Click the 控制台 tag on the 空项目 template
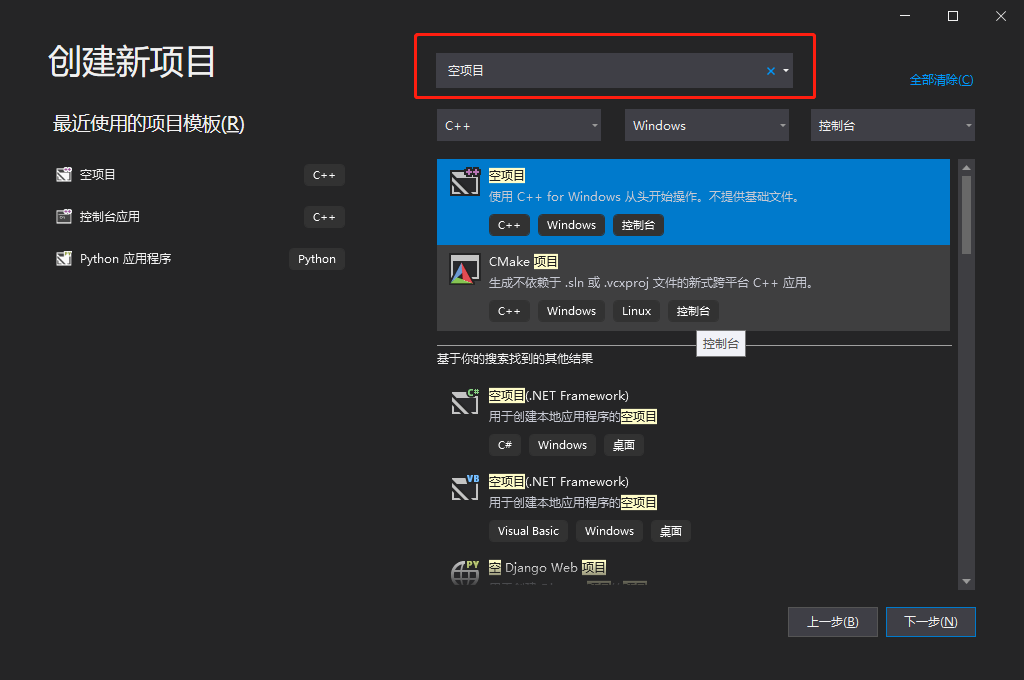The width and height of the screenshot is (1024, 680). click(x=638, y=225)
